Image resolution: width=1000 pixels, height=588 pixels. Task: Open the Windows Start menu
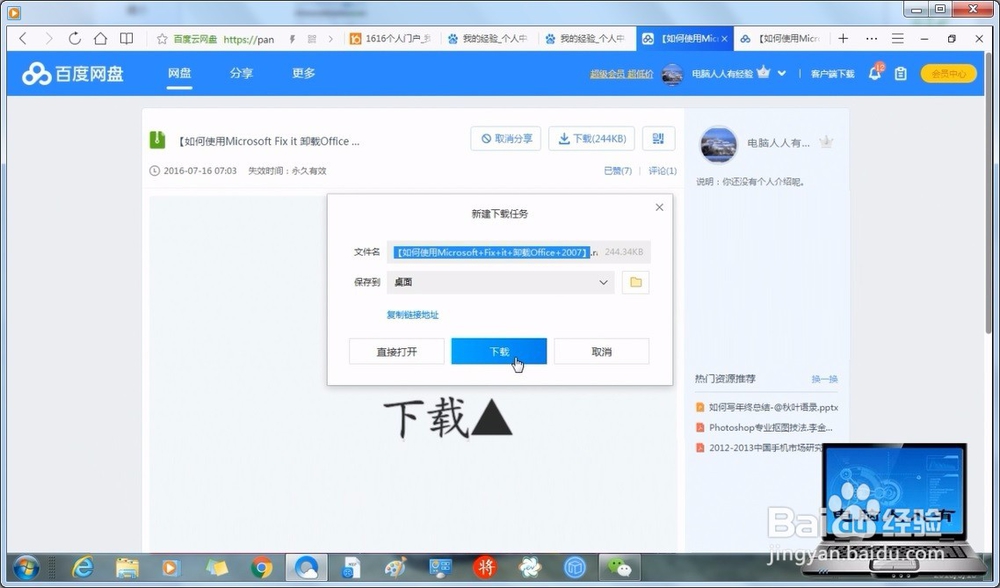point(26,567)
